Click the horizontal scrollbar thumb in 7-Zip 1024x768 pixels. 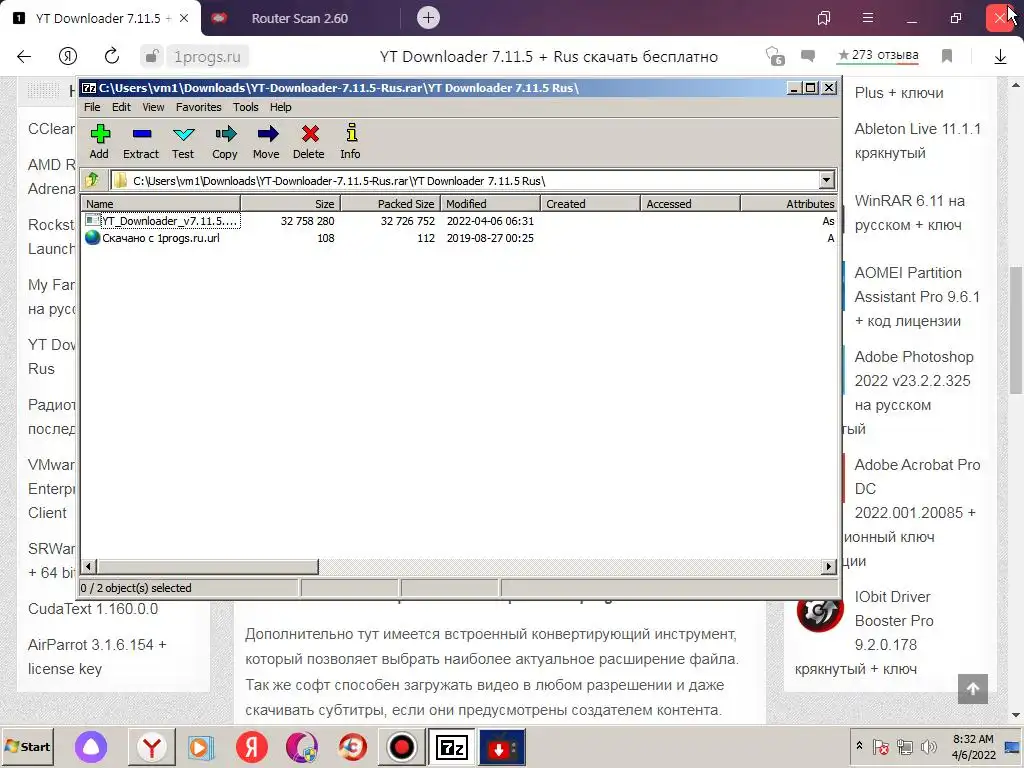pyautogui.click(x=208, y=566)
